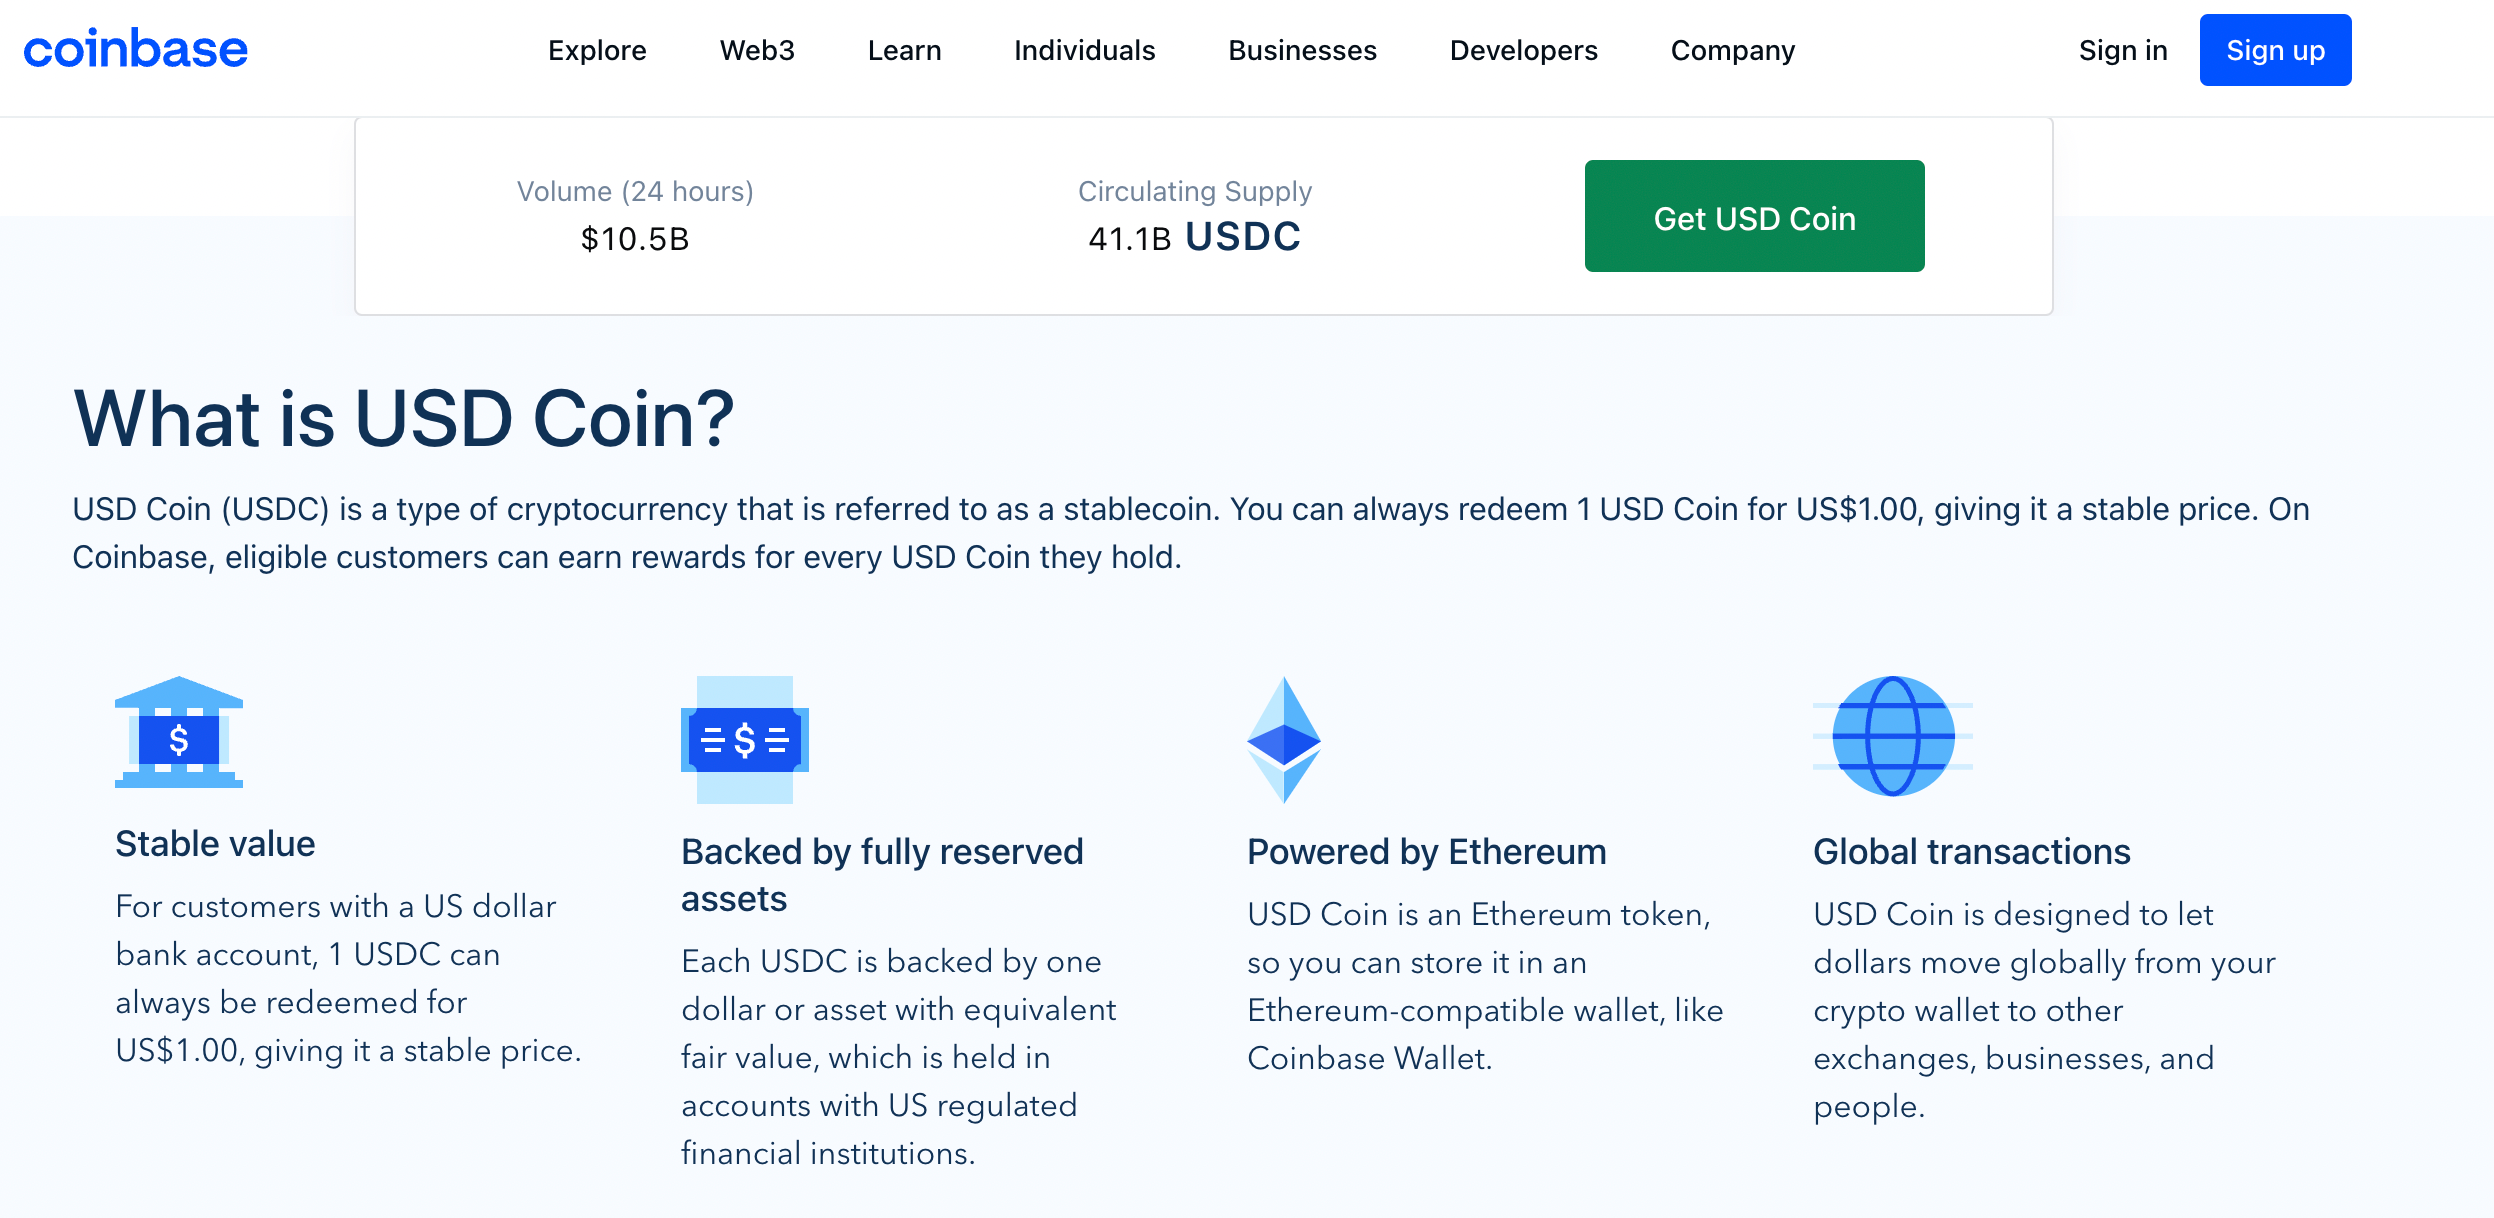Open the Company menu

(1732, 50)
